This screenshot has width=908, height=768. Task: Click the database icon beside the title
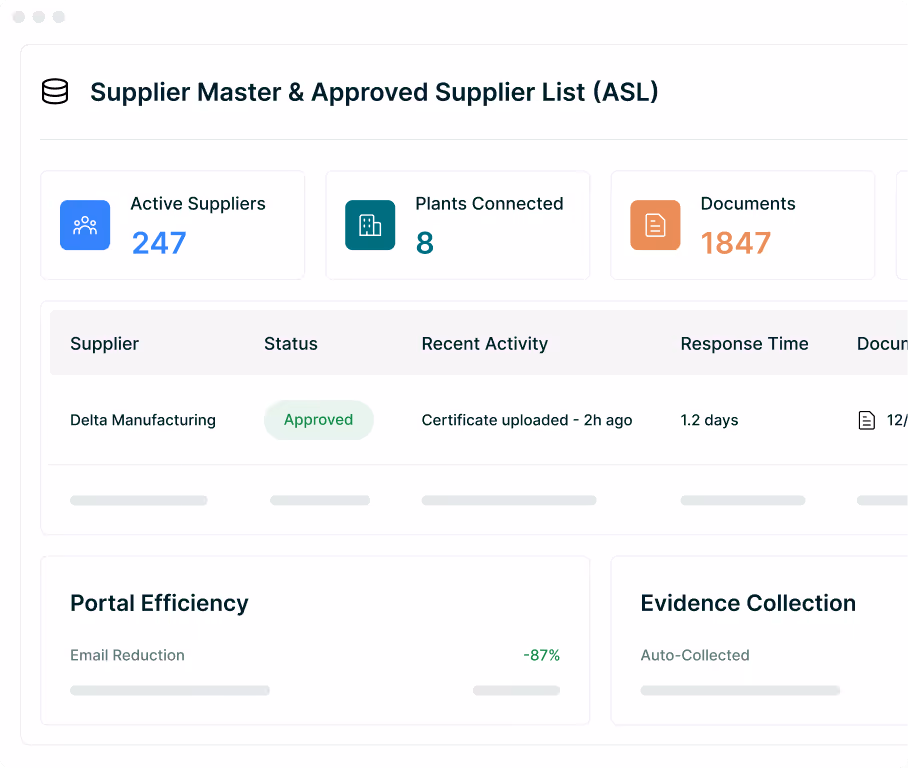(x=55, y=92)
